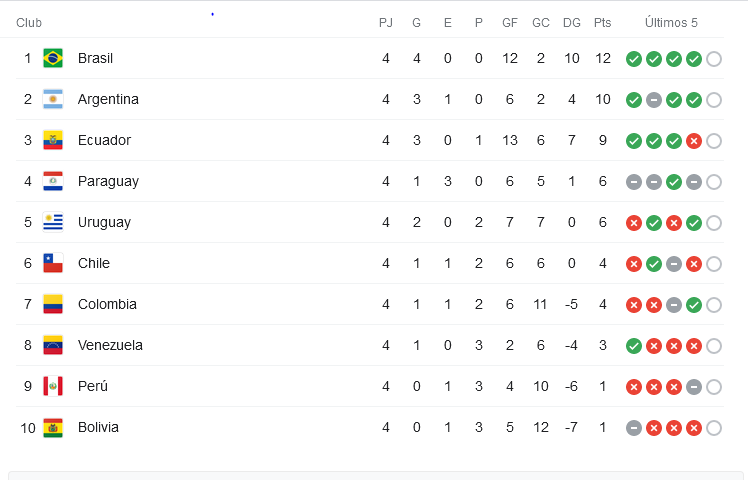Screen dimensions: 748x480
Task: Click Venezuela's green win result icon
Action: click(x=634, y=346)
